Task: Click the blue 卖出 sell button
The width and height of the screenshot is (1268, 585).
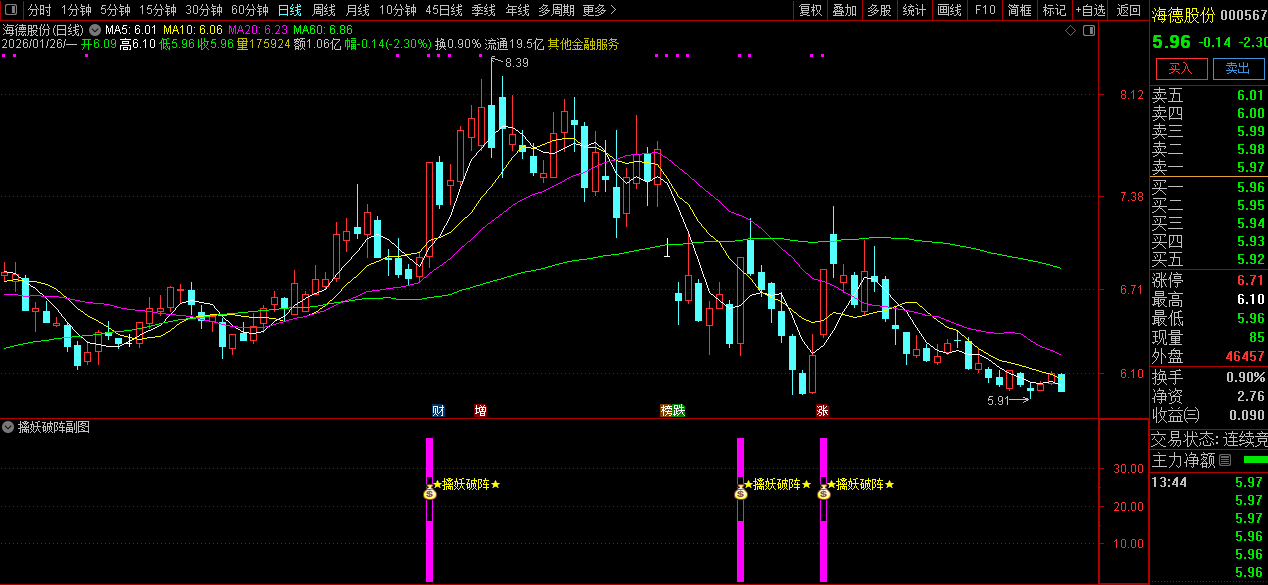Action: click(1238, 68)
